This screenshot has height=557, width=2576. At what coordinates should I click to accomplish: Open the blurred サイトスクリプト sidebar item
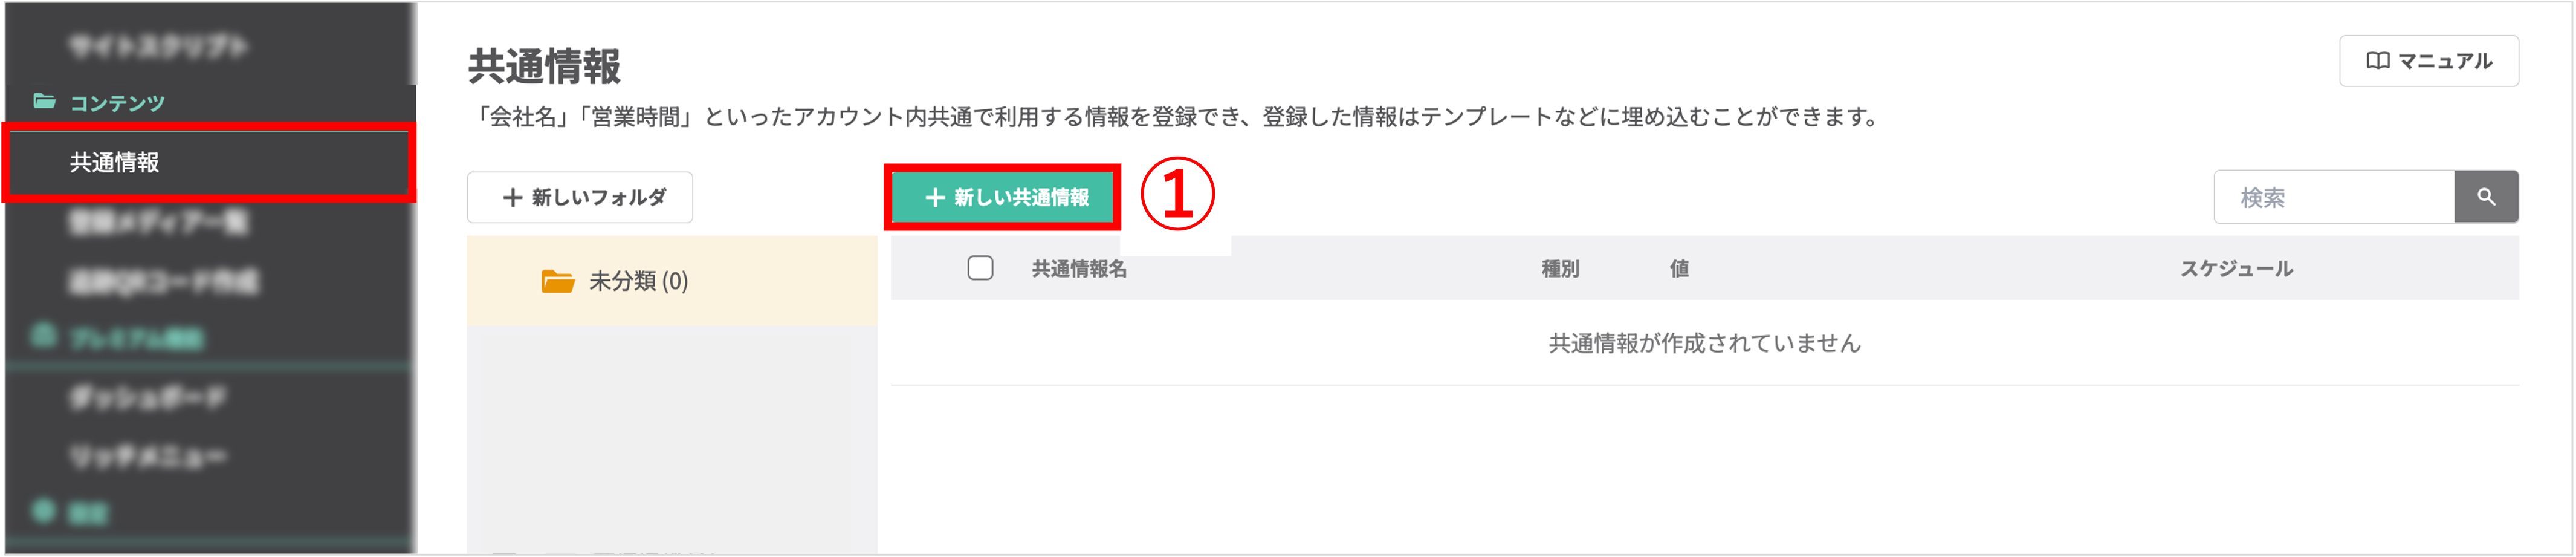click(158, 46)
